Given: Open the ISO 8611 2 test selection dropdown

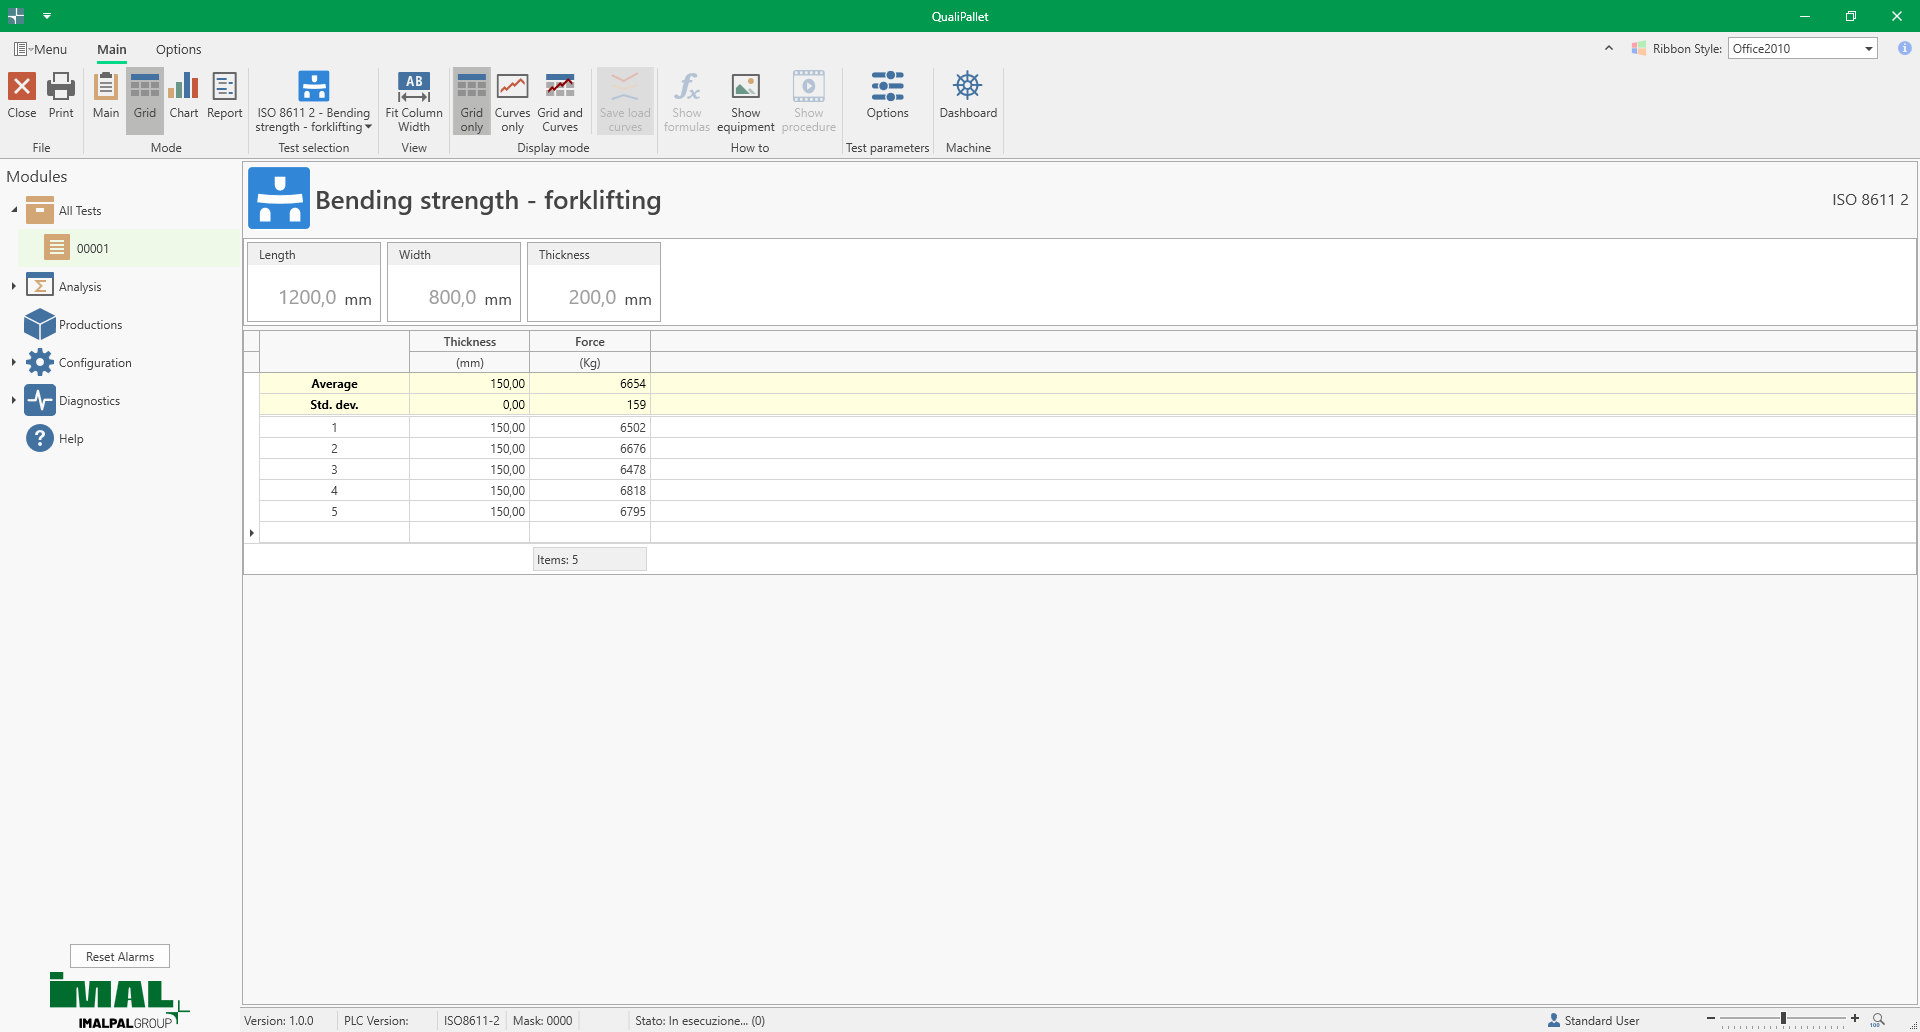Looking at the screenshot, I should click(x=313, y=101).
